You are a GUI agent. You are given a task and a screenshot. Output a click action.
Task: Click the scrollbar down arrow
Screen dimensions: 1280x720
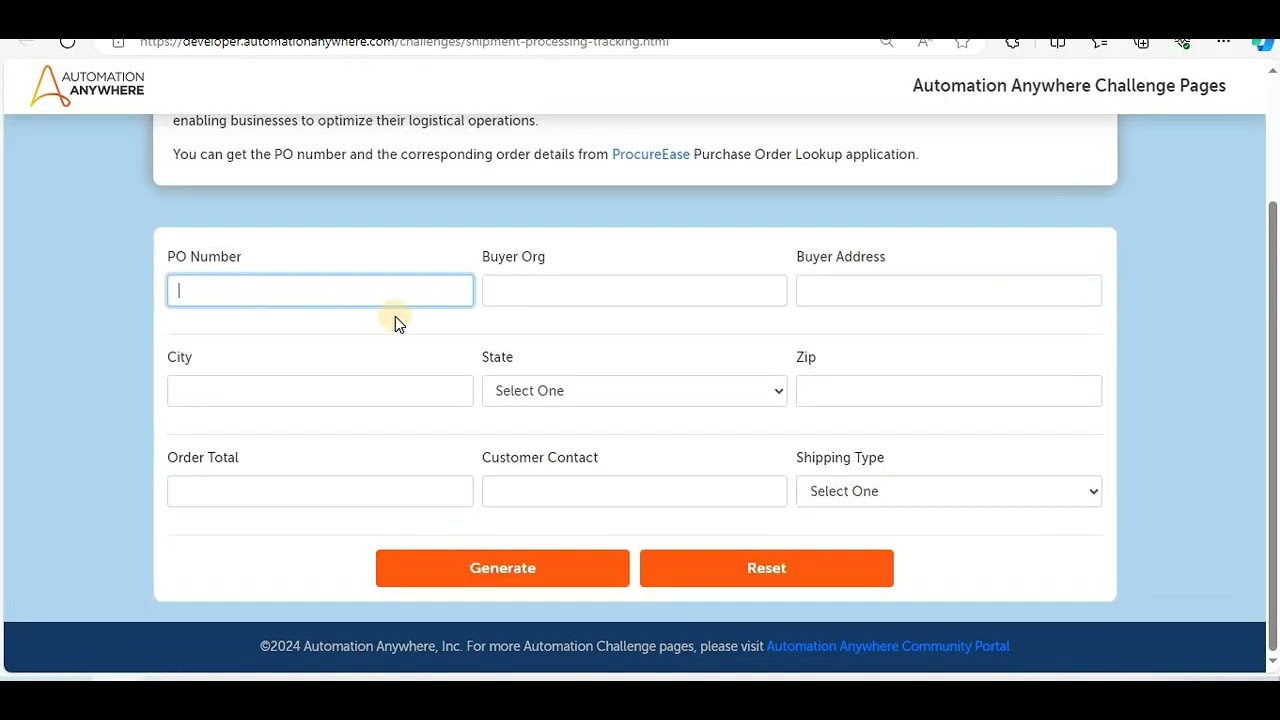pos(1272,661)
